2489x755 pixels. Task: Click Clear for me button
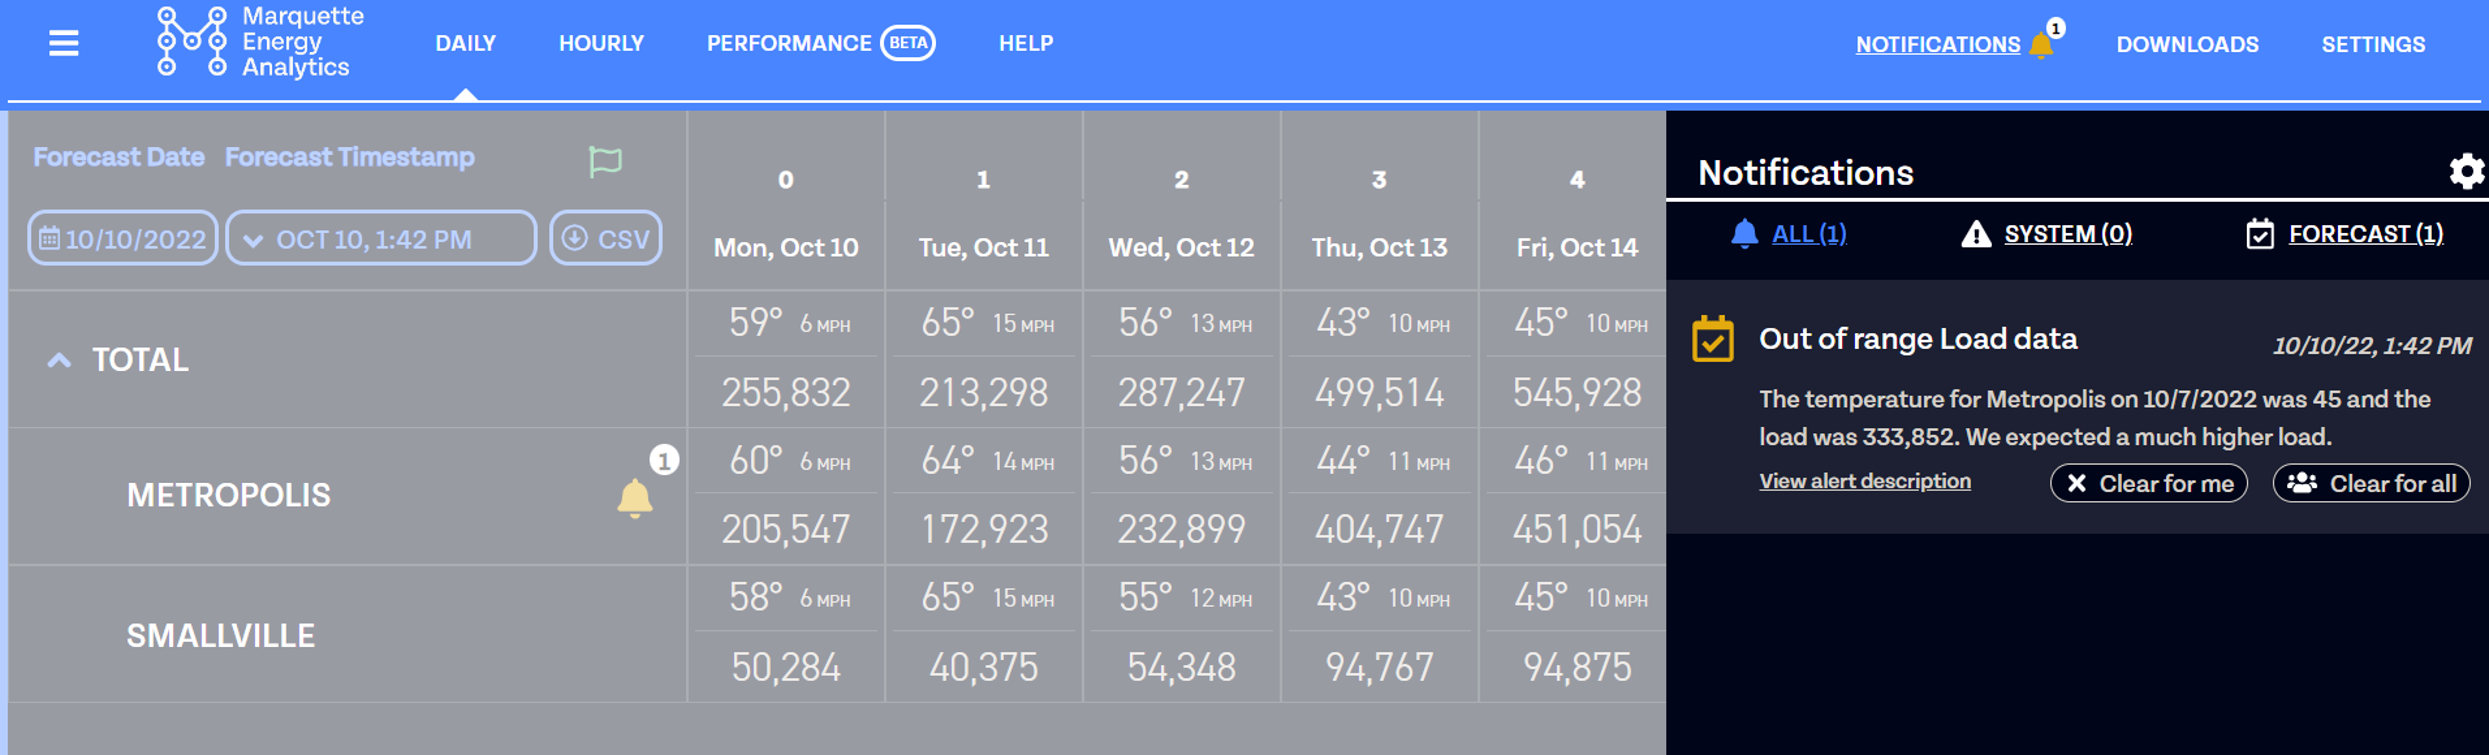click(x=2149, y=483)
